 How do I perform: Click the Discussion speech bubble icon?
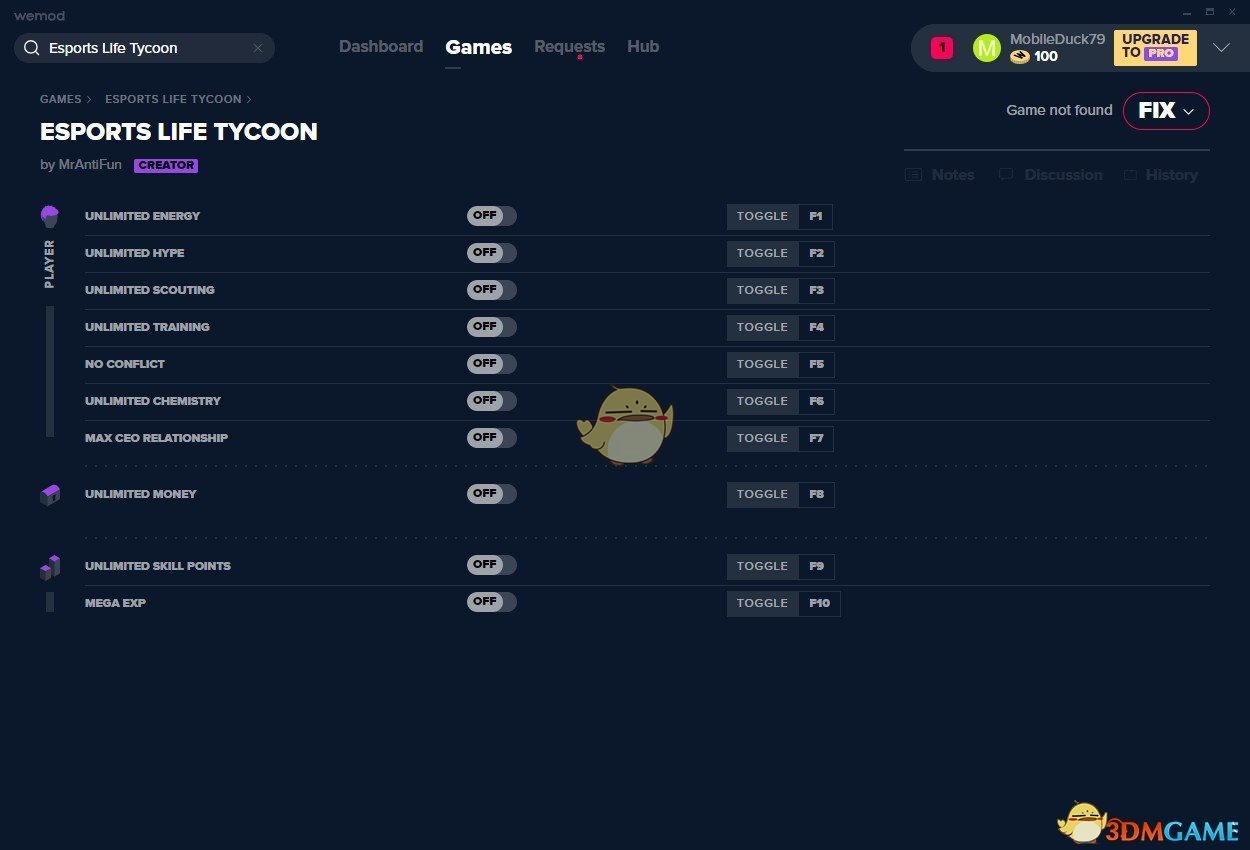point(1005,174)
